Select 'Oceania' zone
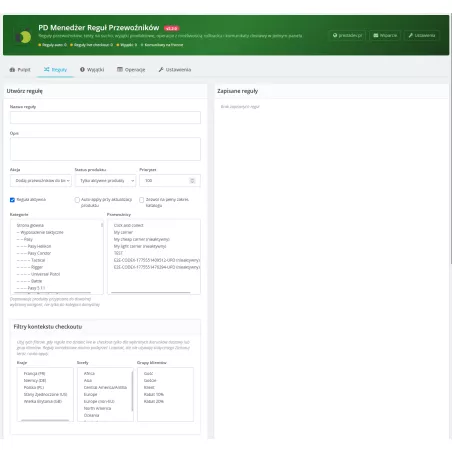The image size is (452, 452). tap(92, 416)
